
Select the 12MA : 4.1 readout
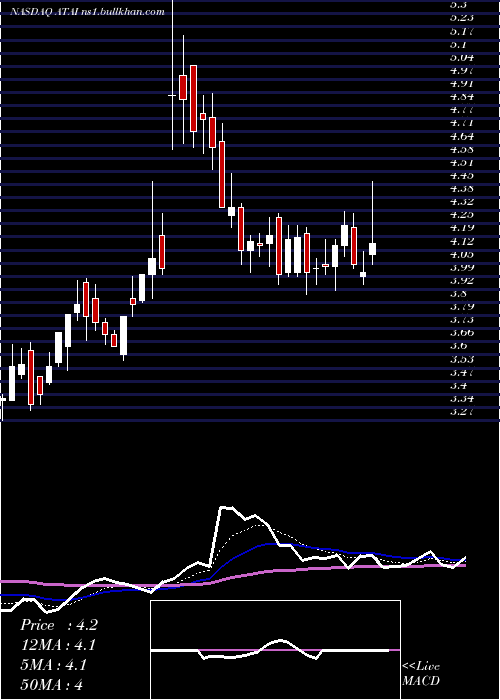pyautogui.click(x=58, y=645)
